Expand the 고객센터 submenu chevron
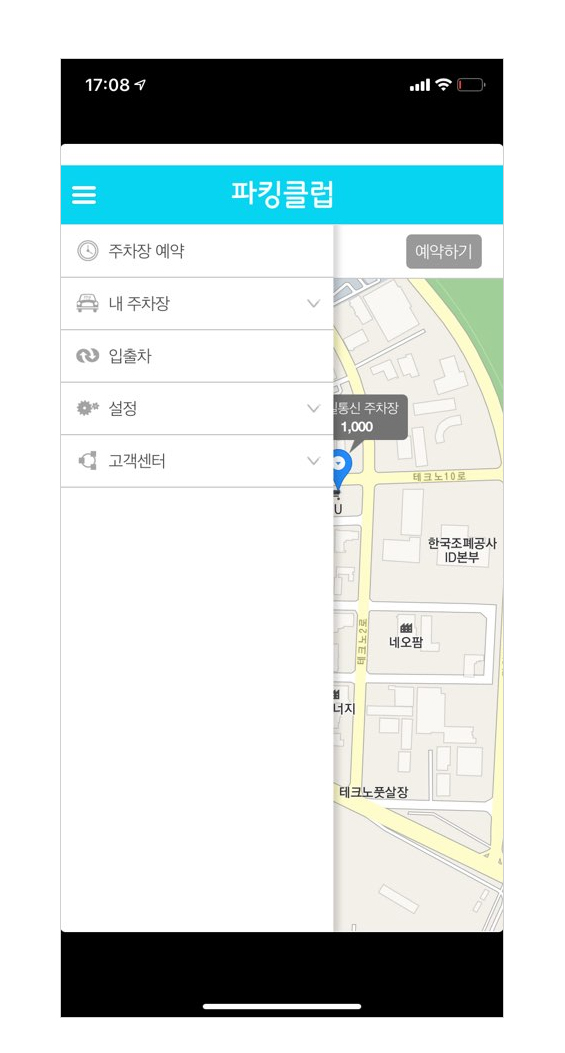This screenshot has width=565, height=1053. (x=313, y=461)
